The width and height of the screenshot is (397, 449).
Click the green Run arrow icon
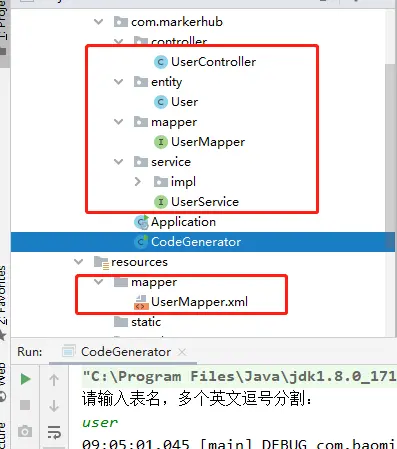[x=25, y=379]
